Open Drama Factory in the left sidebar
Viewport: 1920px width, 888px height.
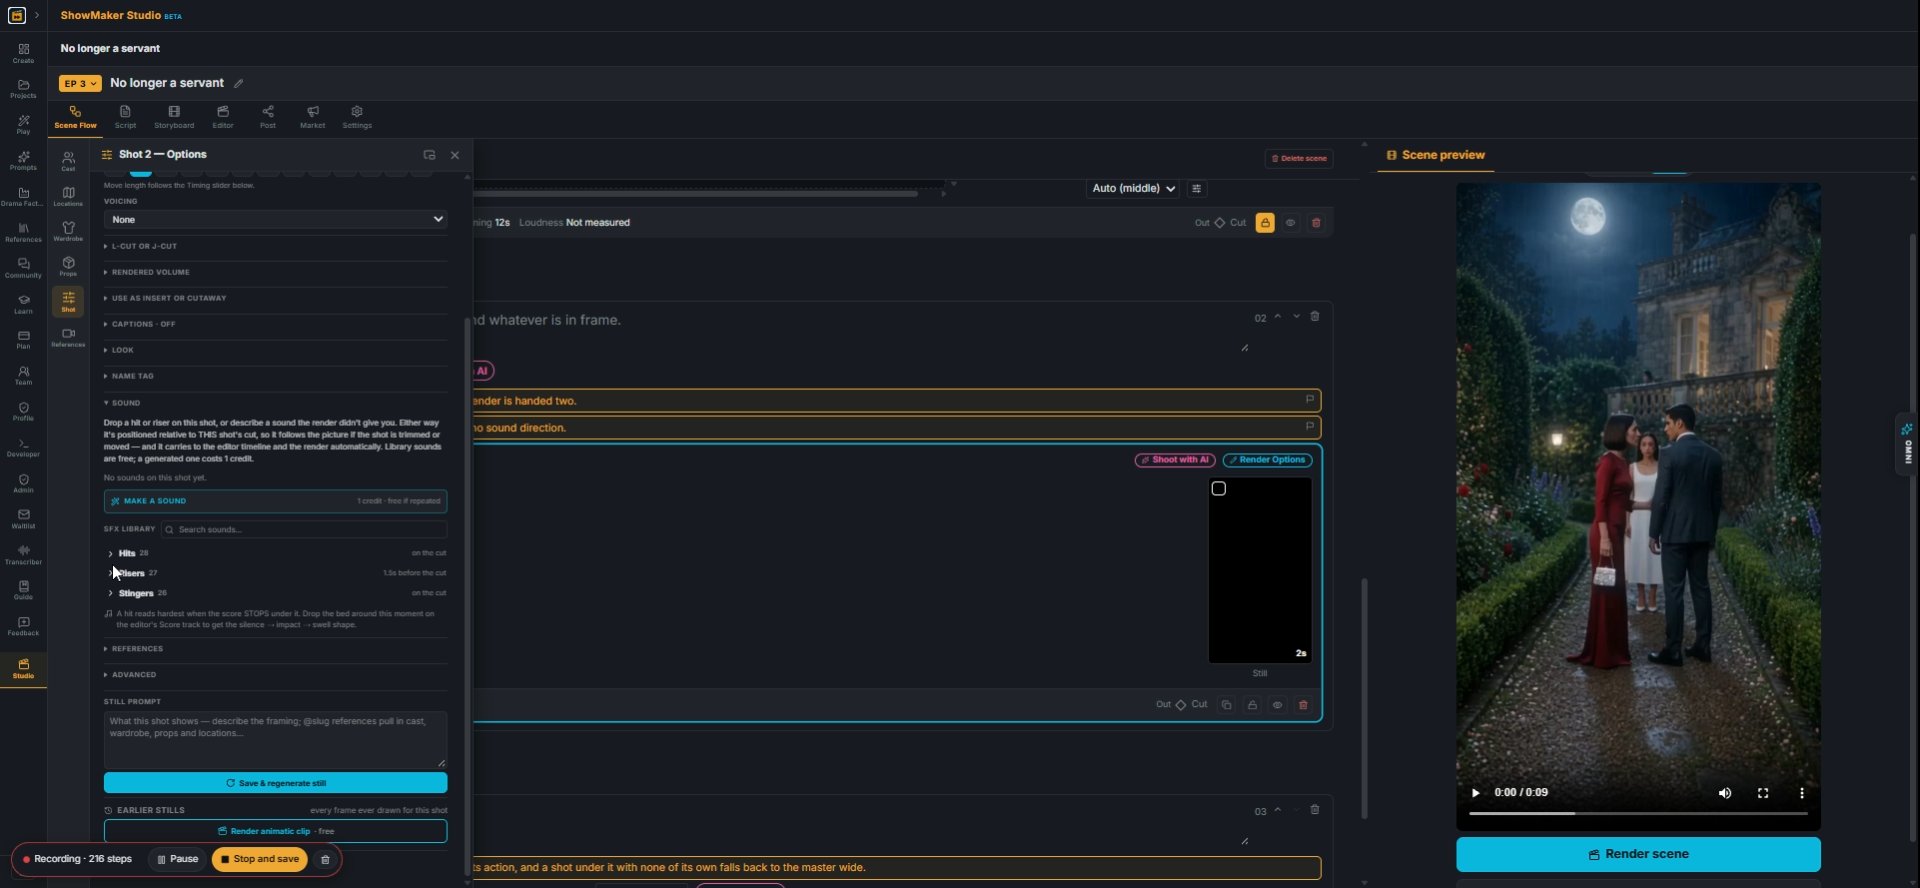point(23,196)
